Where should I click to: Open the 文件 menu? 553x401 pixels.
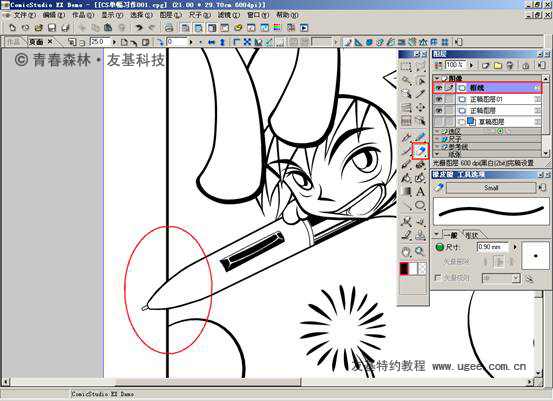pyautogui.click(x=24, y=15)
